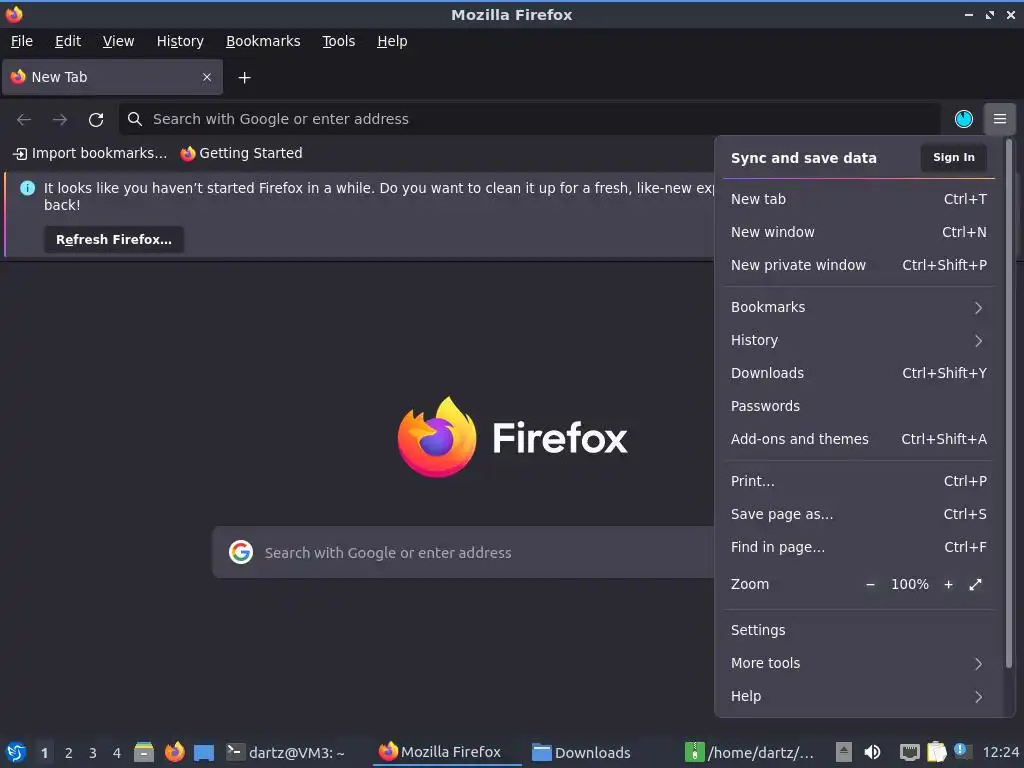Click the removable media eject tray icon
1024x768 pixels.
pyautogui.click(x=844, y=752)
